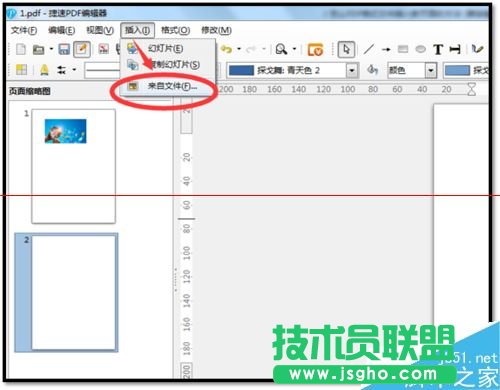Screen dimensions: 500x390
Task: Save the document with the floppy disk icon
Action: 64,50
